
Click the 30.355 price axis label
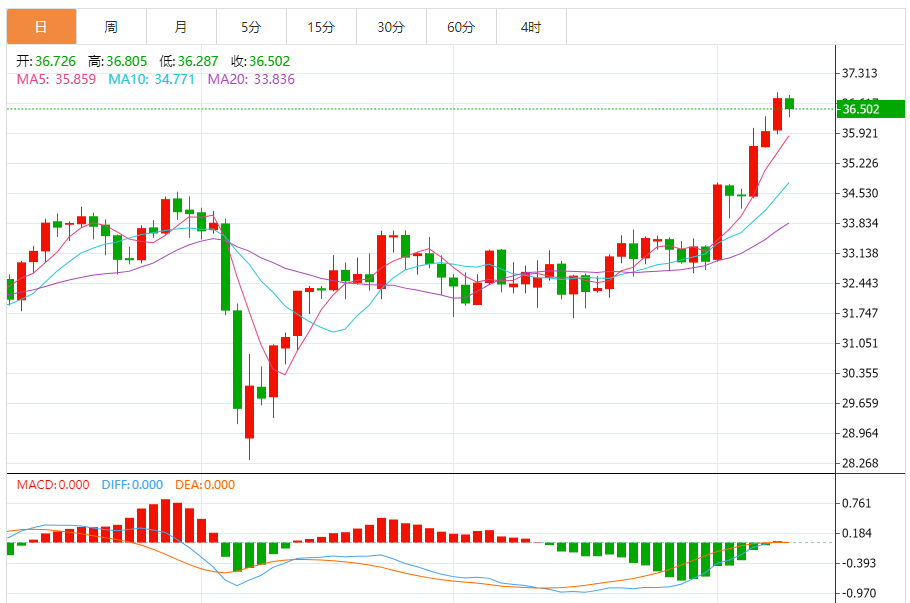tap(860, 373)
